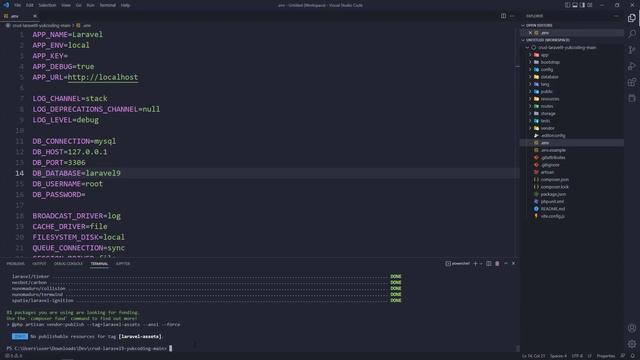Viewport: 640px width, 360px height.
Task: Open the Search view in the activity bar
Action: 632,33
